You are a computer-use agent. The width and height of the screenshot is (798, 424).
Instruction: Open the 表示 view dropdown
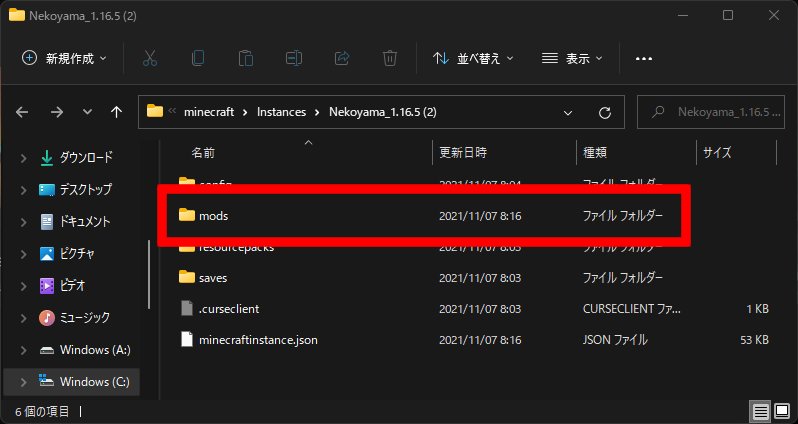pos(572,59)
